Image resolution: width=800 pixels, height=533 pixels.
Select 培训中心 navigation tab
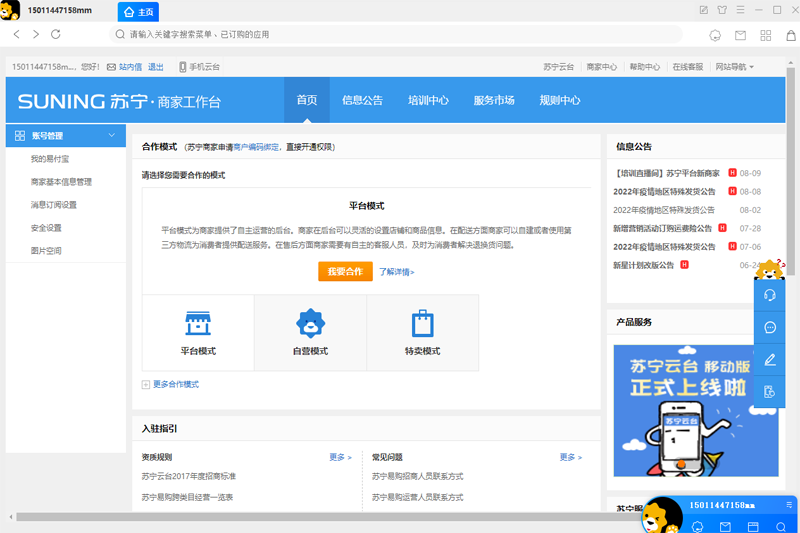click(x=428, y=100)
